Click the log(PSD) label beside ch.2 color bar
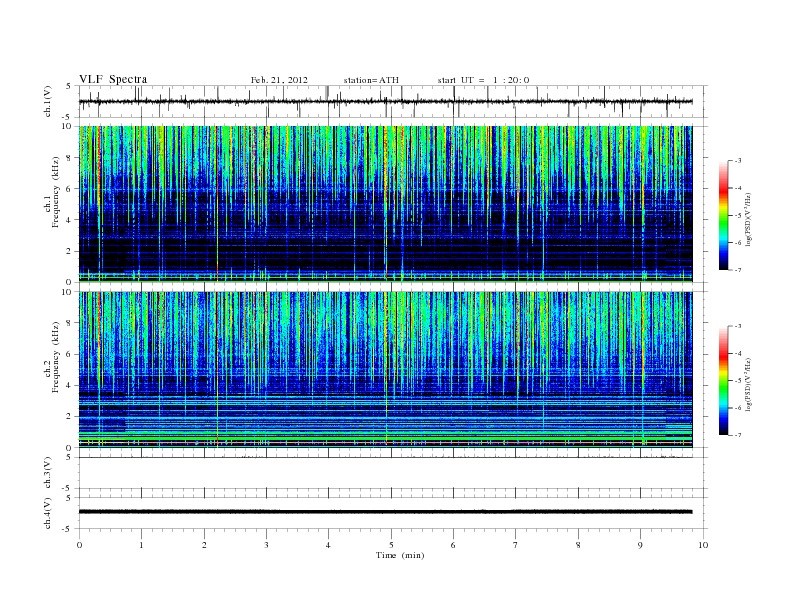This screenshot has height=612, width=792. point(748,384)
